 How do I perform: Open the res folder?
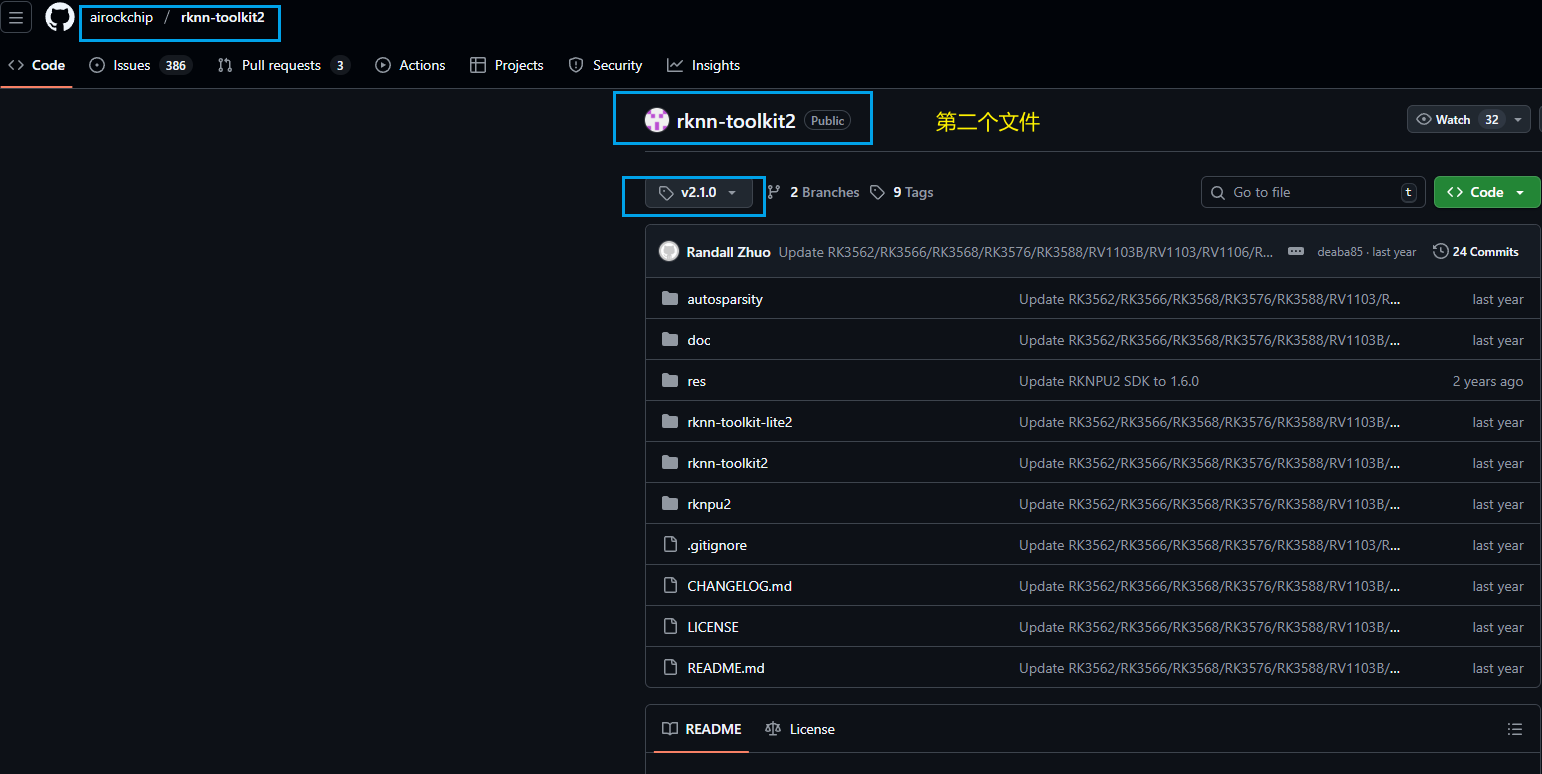coord(696,381)
